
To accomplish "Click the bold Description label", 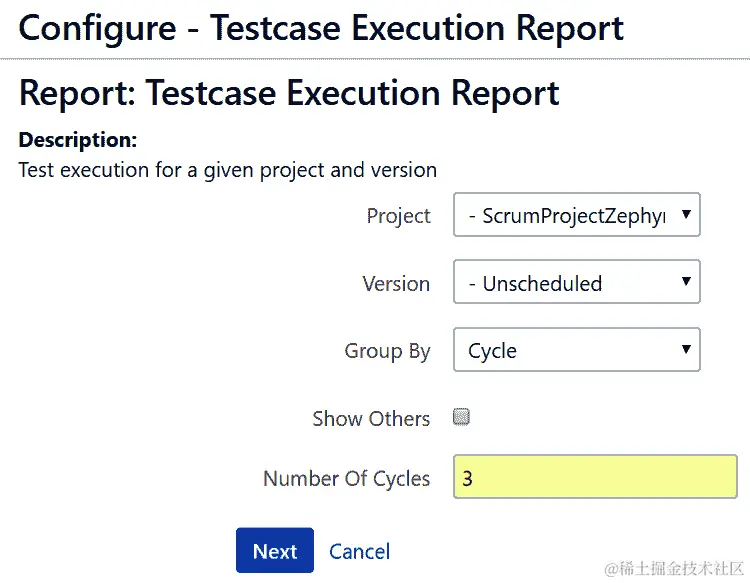I will (x=77, y=140).
